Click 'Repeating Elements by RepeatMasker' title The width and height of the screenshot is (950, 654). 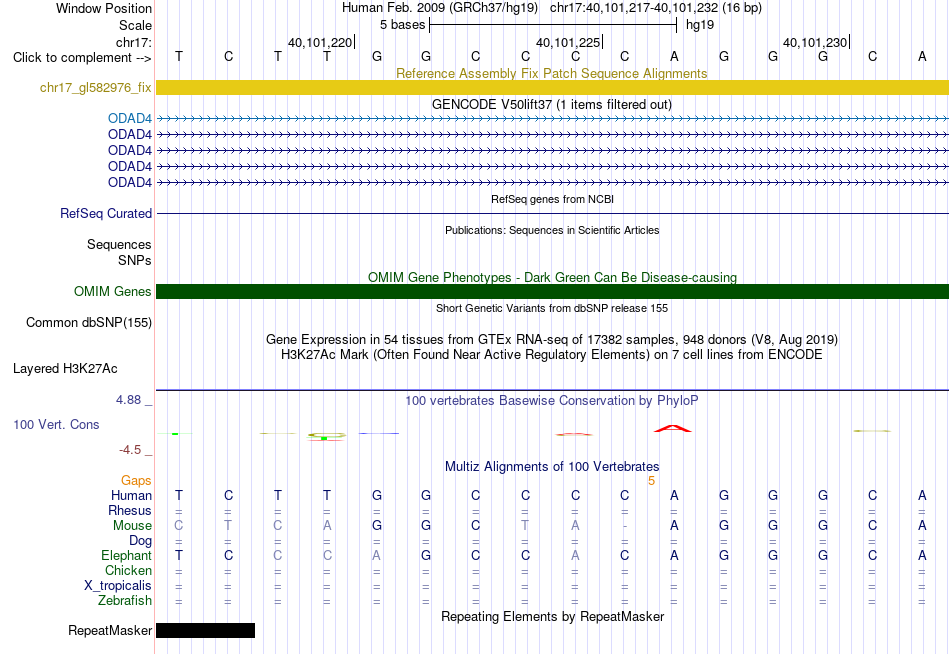[553, 616]
